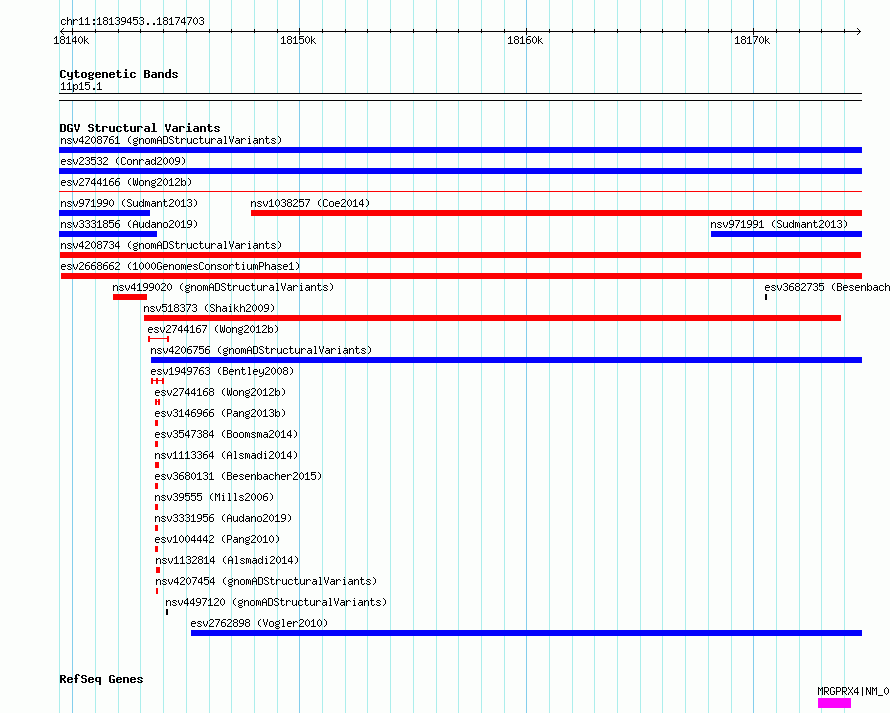Select the esv23532 (Conrad2009) label
This screenshot has height=713, width=890.
123,161
